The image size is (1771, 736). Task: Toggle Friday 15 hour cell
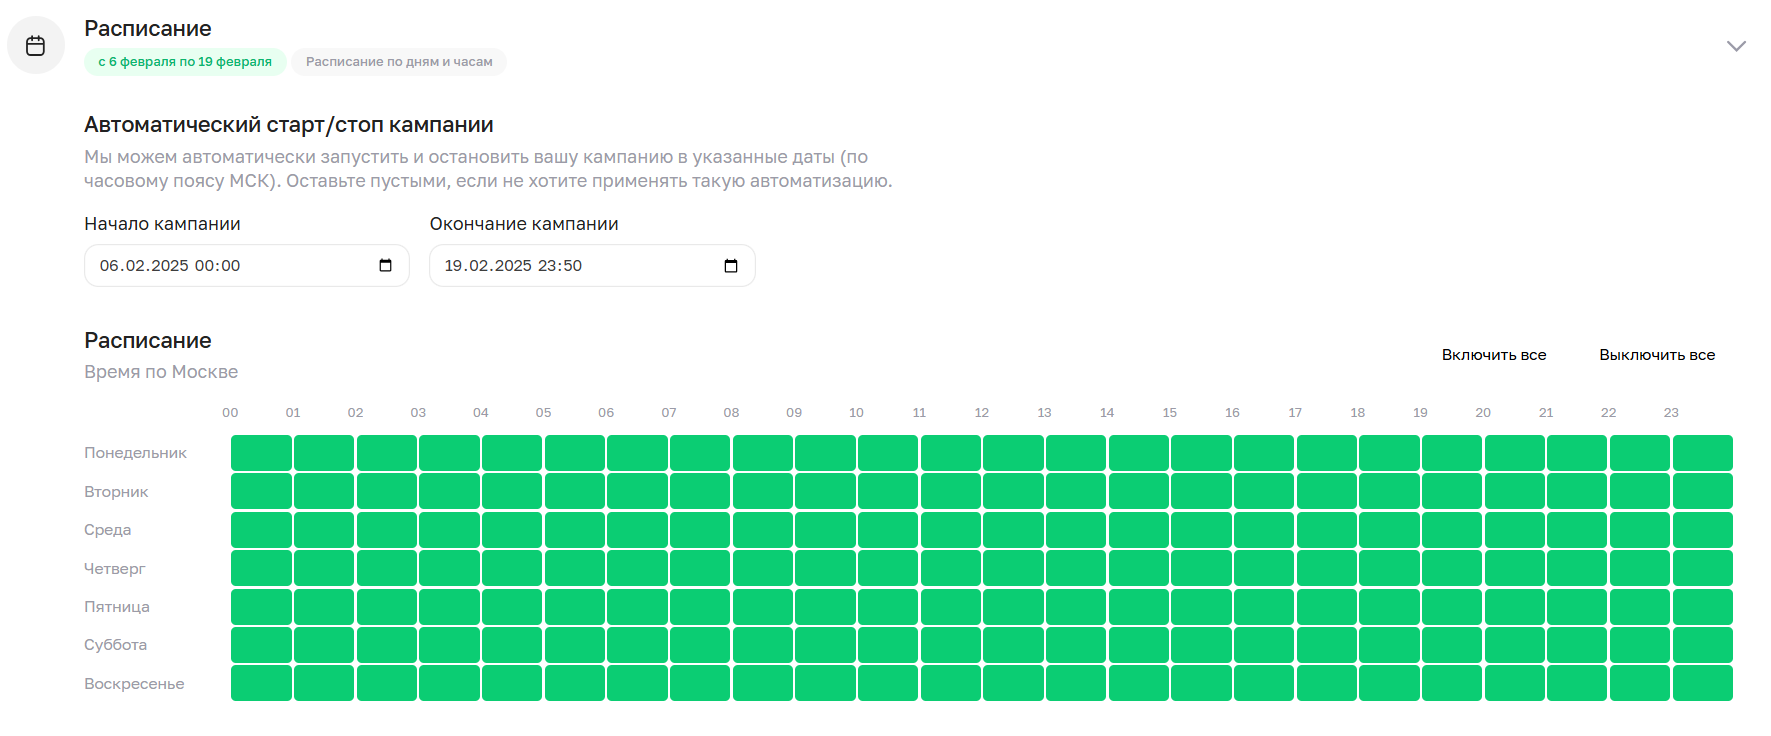pyautogui.click(x=1201, y=607)
